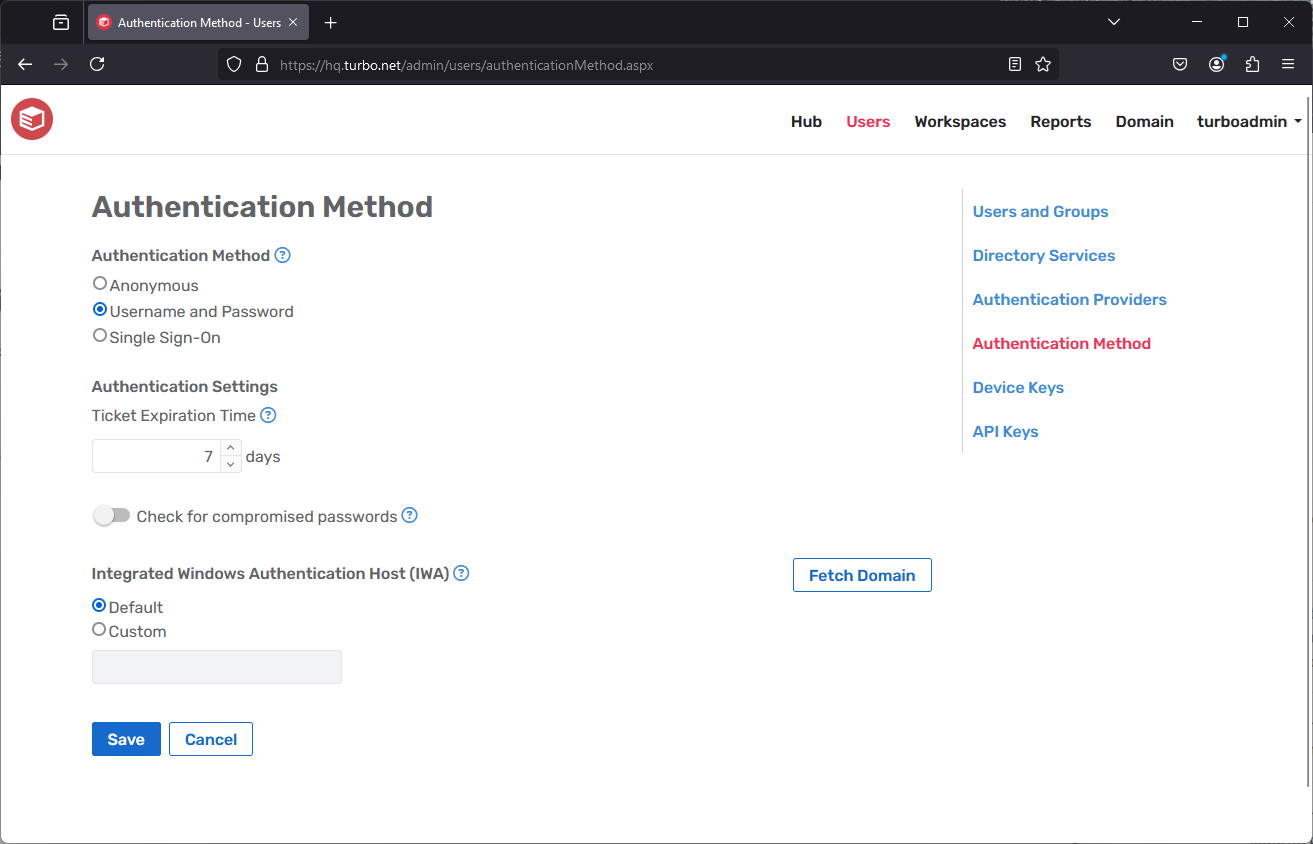1313x844 pixels.
Task: Choose Custom for the IWA host
Action: pos(98,629)
